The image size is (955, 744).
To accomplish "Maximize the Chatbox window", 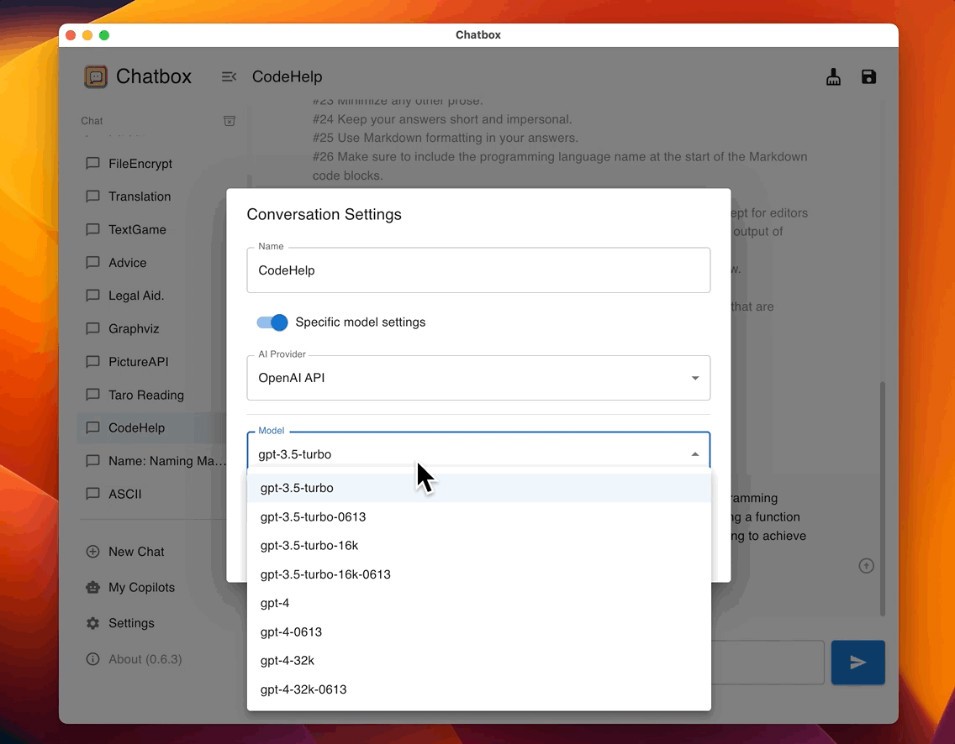I will click(x=104, y=35).
